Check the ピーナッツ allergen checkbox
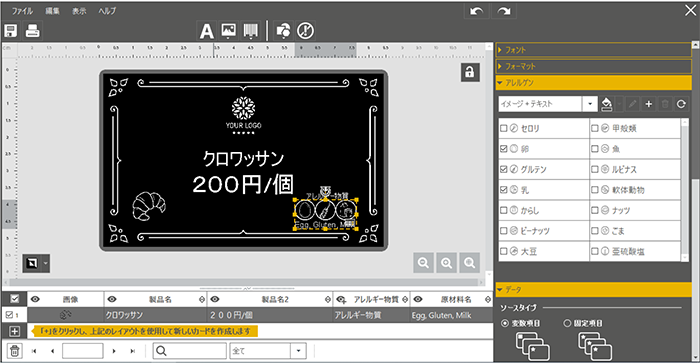This screenshot has width=700, height=363. coord(504,231)
